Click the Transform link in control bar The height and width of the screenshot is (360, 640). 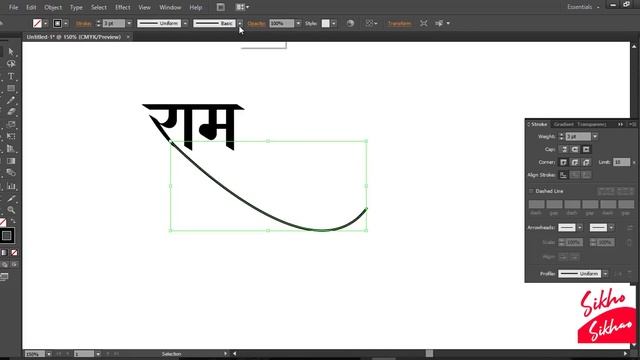pos(399,24)
